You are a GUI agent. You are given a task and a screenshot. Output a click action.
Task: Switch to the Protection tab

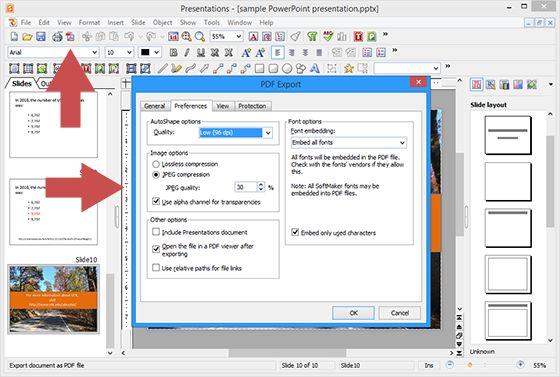point(252,106)
